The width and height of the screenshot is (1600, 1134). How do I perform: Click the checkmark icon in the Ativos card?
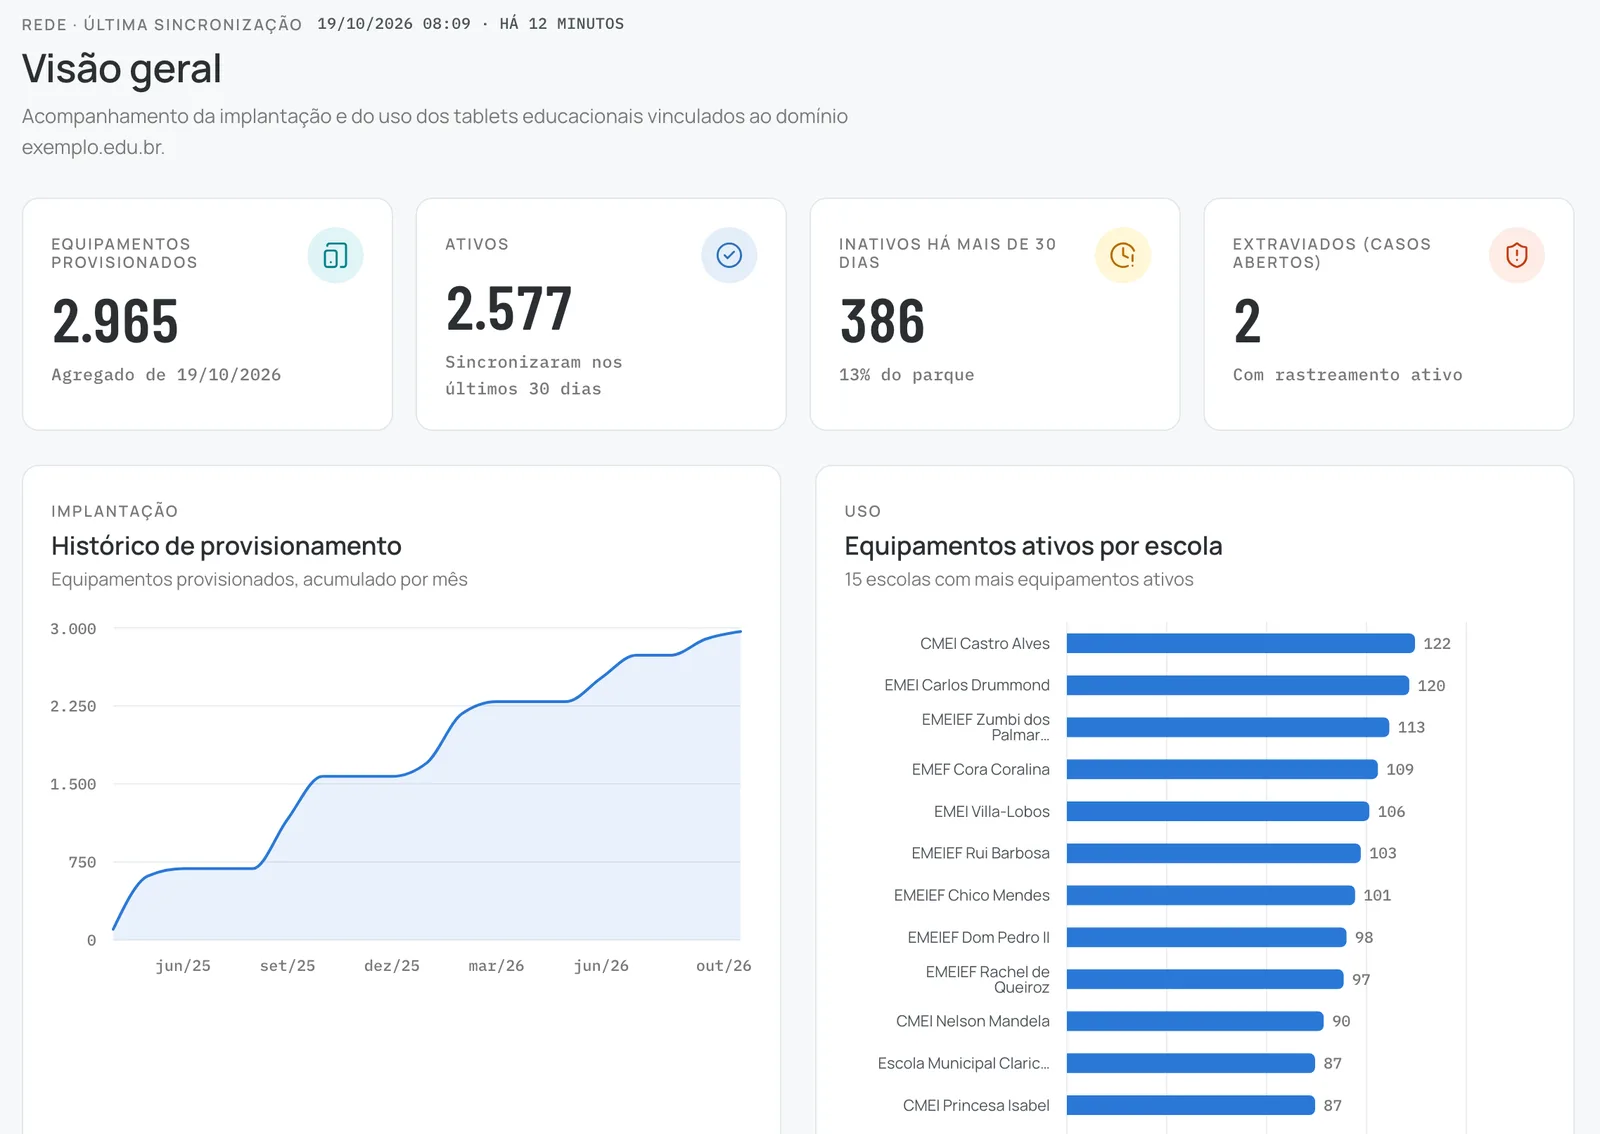tap(729, 255)
